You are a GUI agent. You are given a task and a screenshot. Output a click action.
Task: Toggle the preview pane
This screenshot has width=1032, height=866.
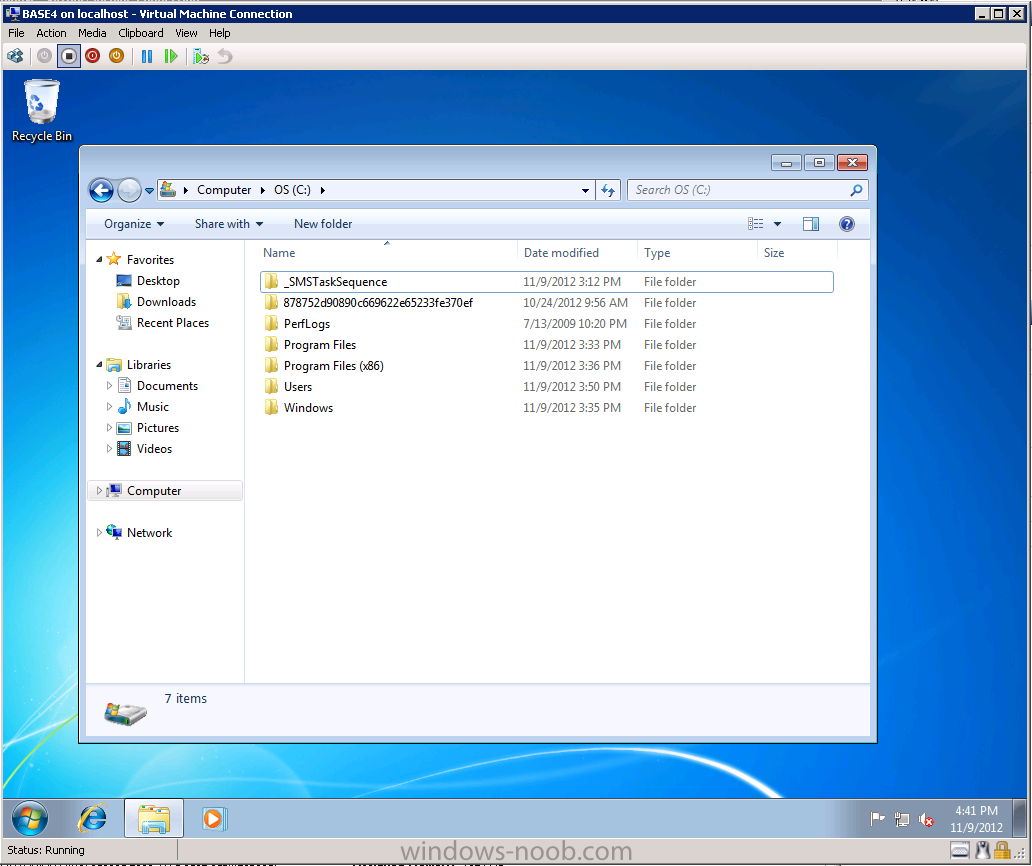tap(811, 224)
